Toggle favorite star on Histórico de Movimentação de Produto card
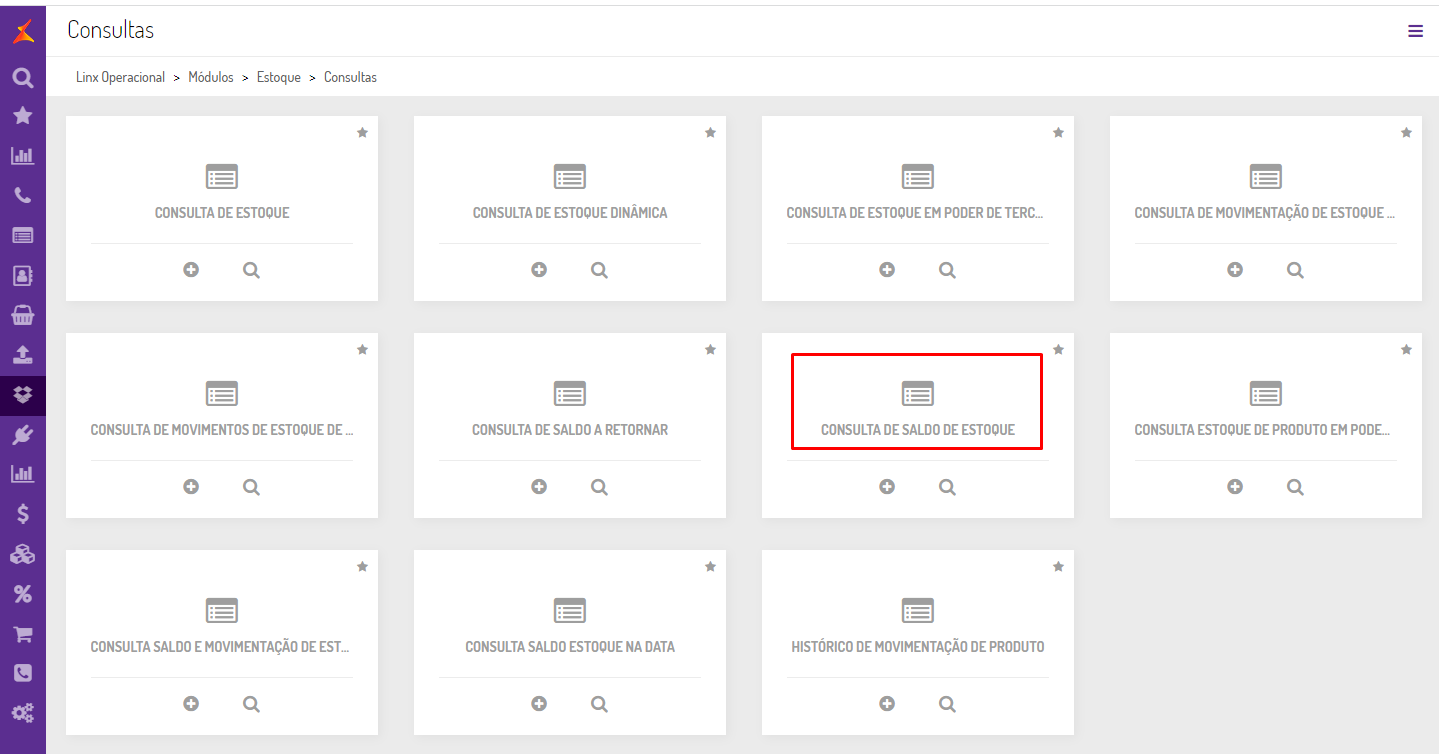Viewport: 1439px width, 754px height. [x=1058, y=567]
